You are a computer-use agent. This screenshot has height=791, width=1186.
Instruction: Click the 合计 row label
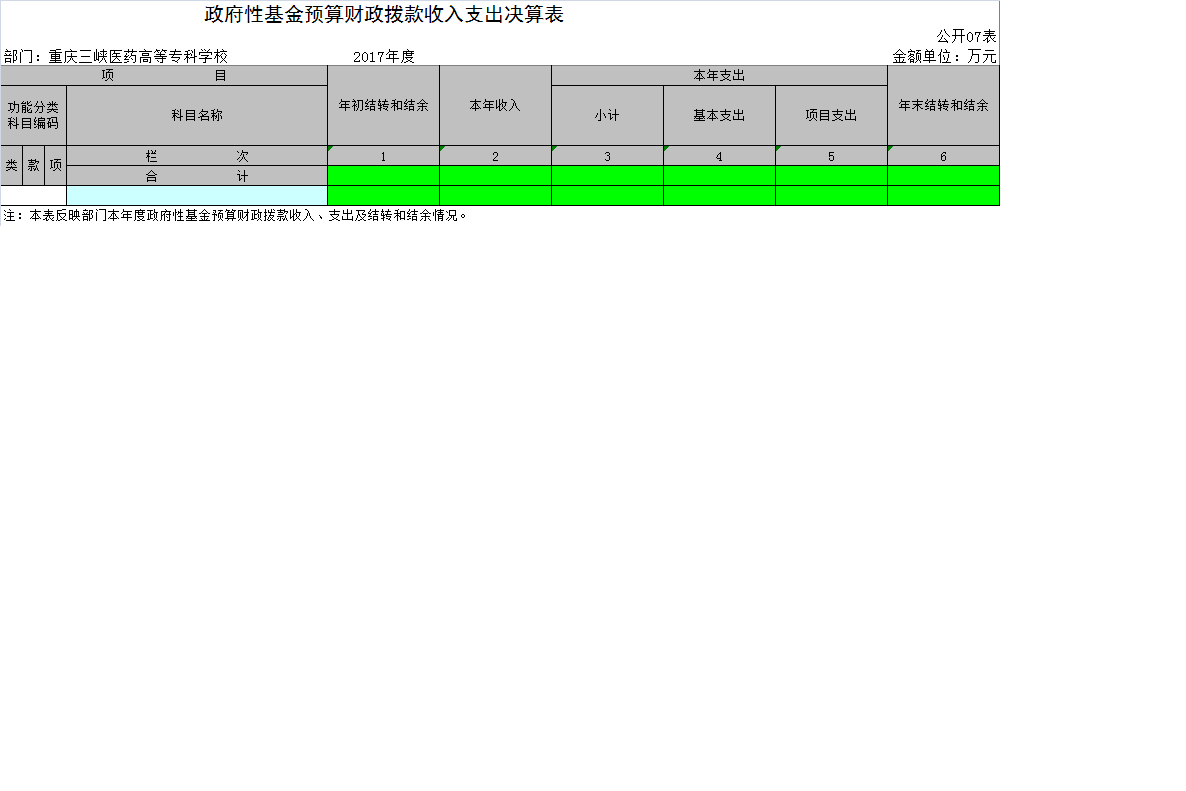[x=197, y=175]
